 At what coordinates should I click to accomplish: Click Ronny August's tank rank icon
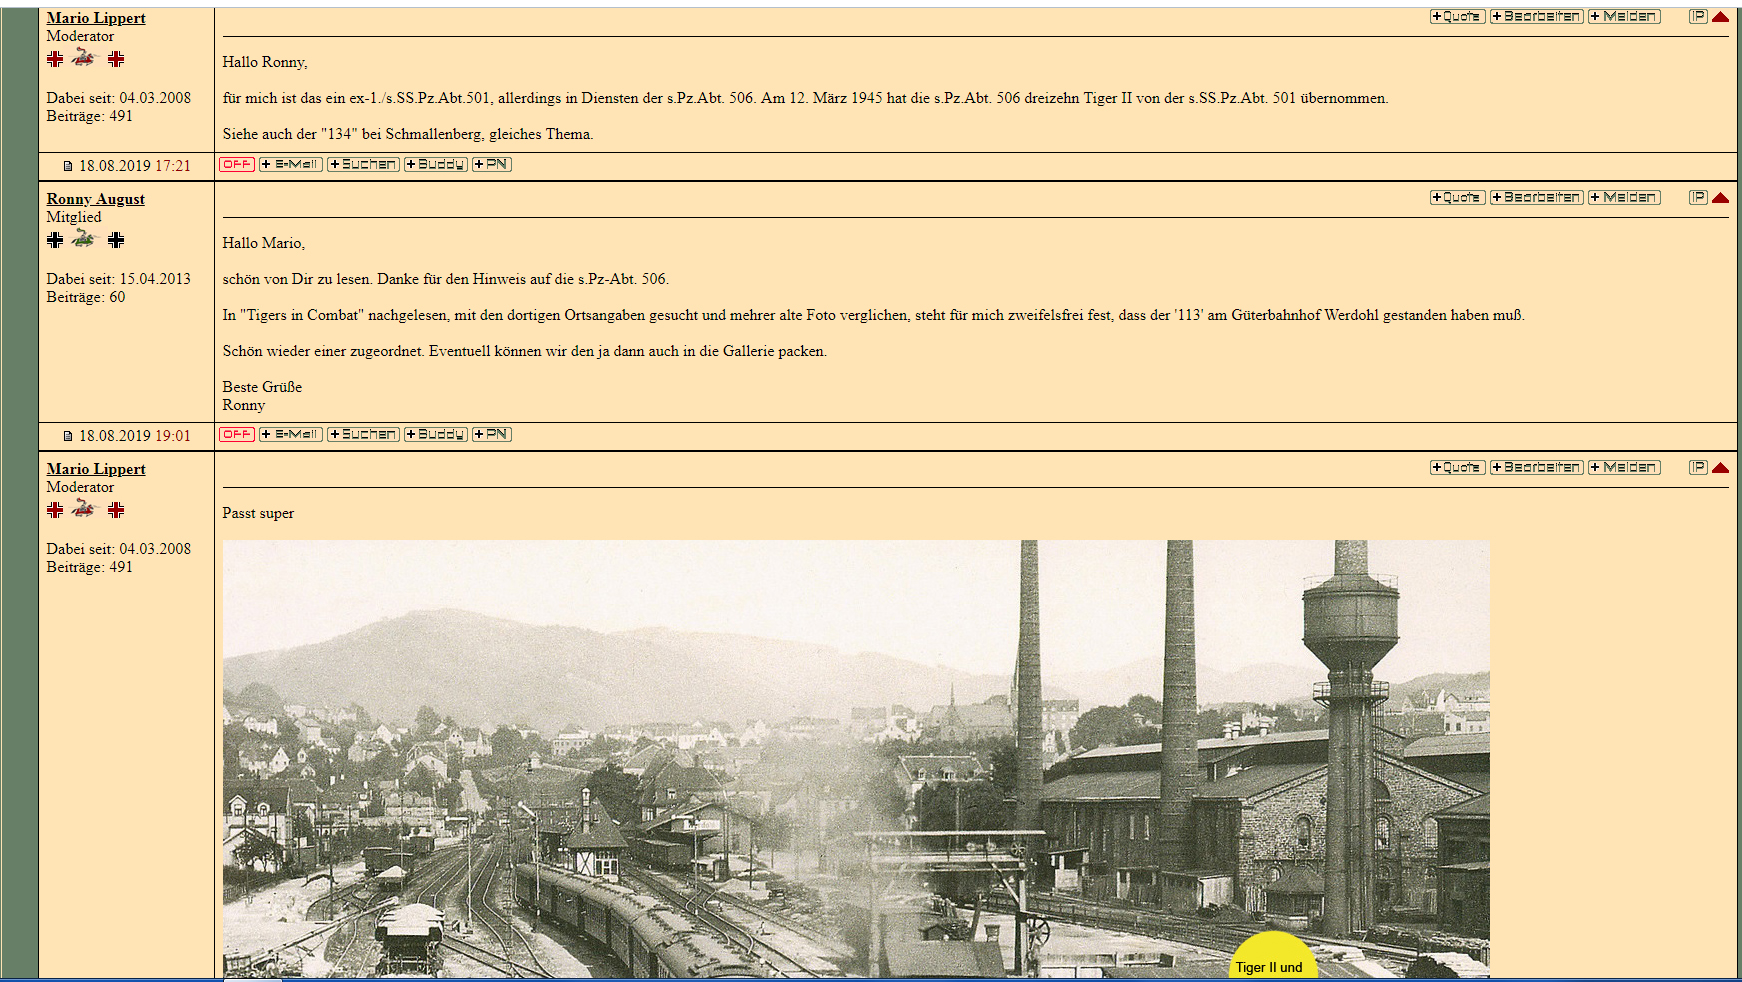[84, 239]
